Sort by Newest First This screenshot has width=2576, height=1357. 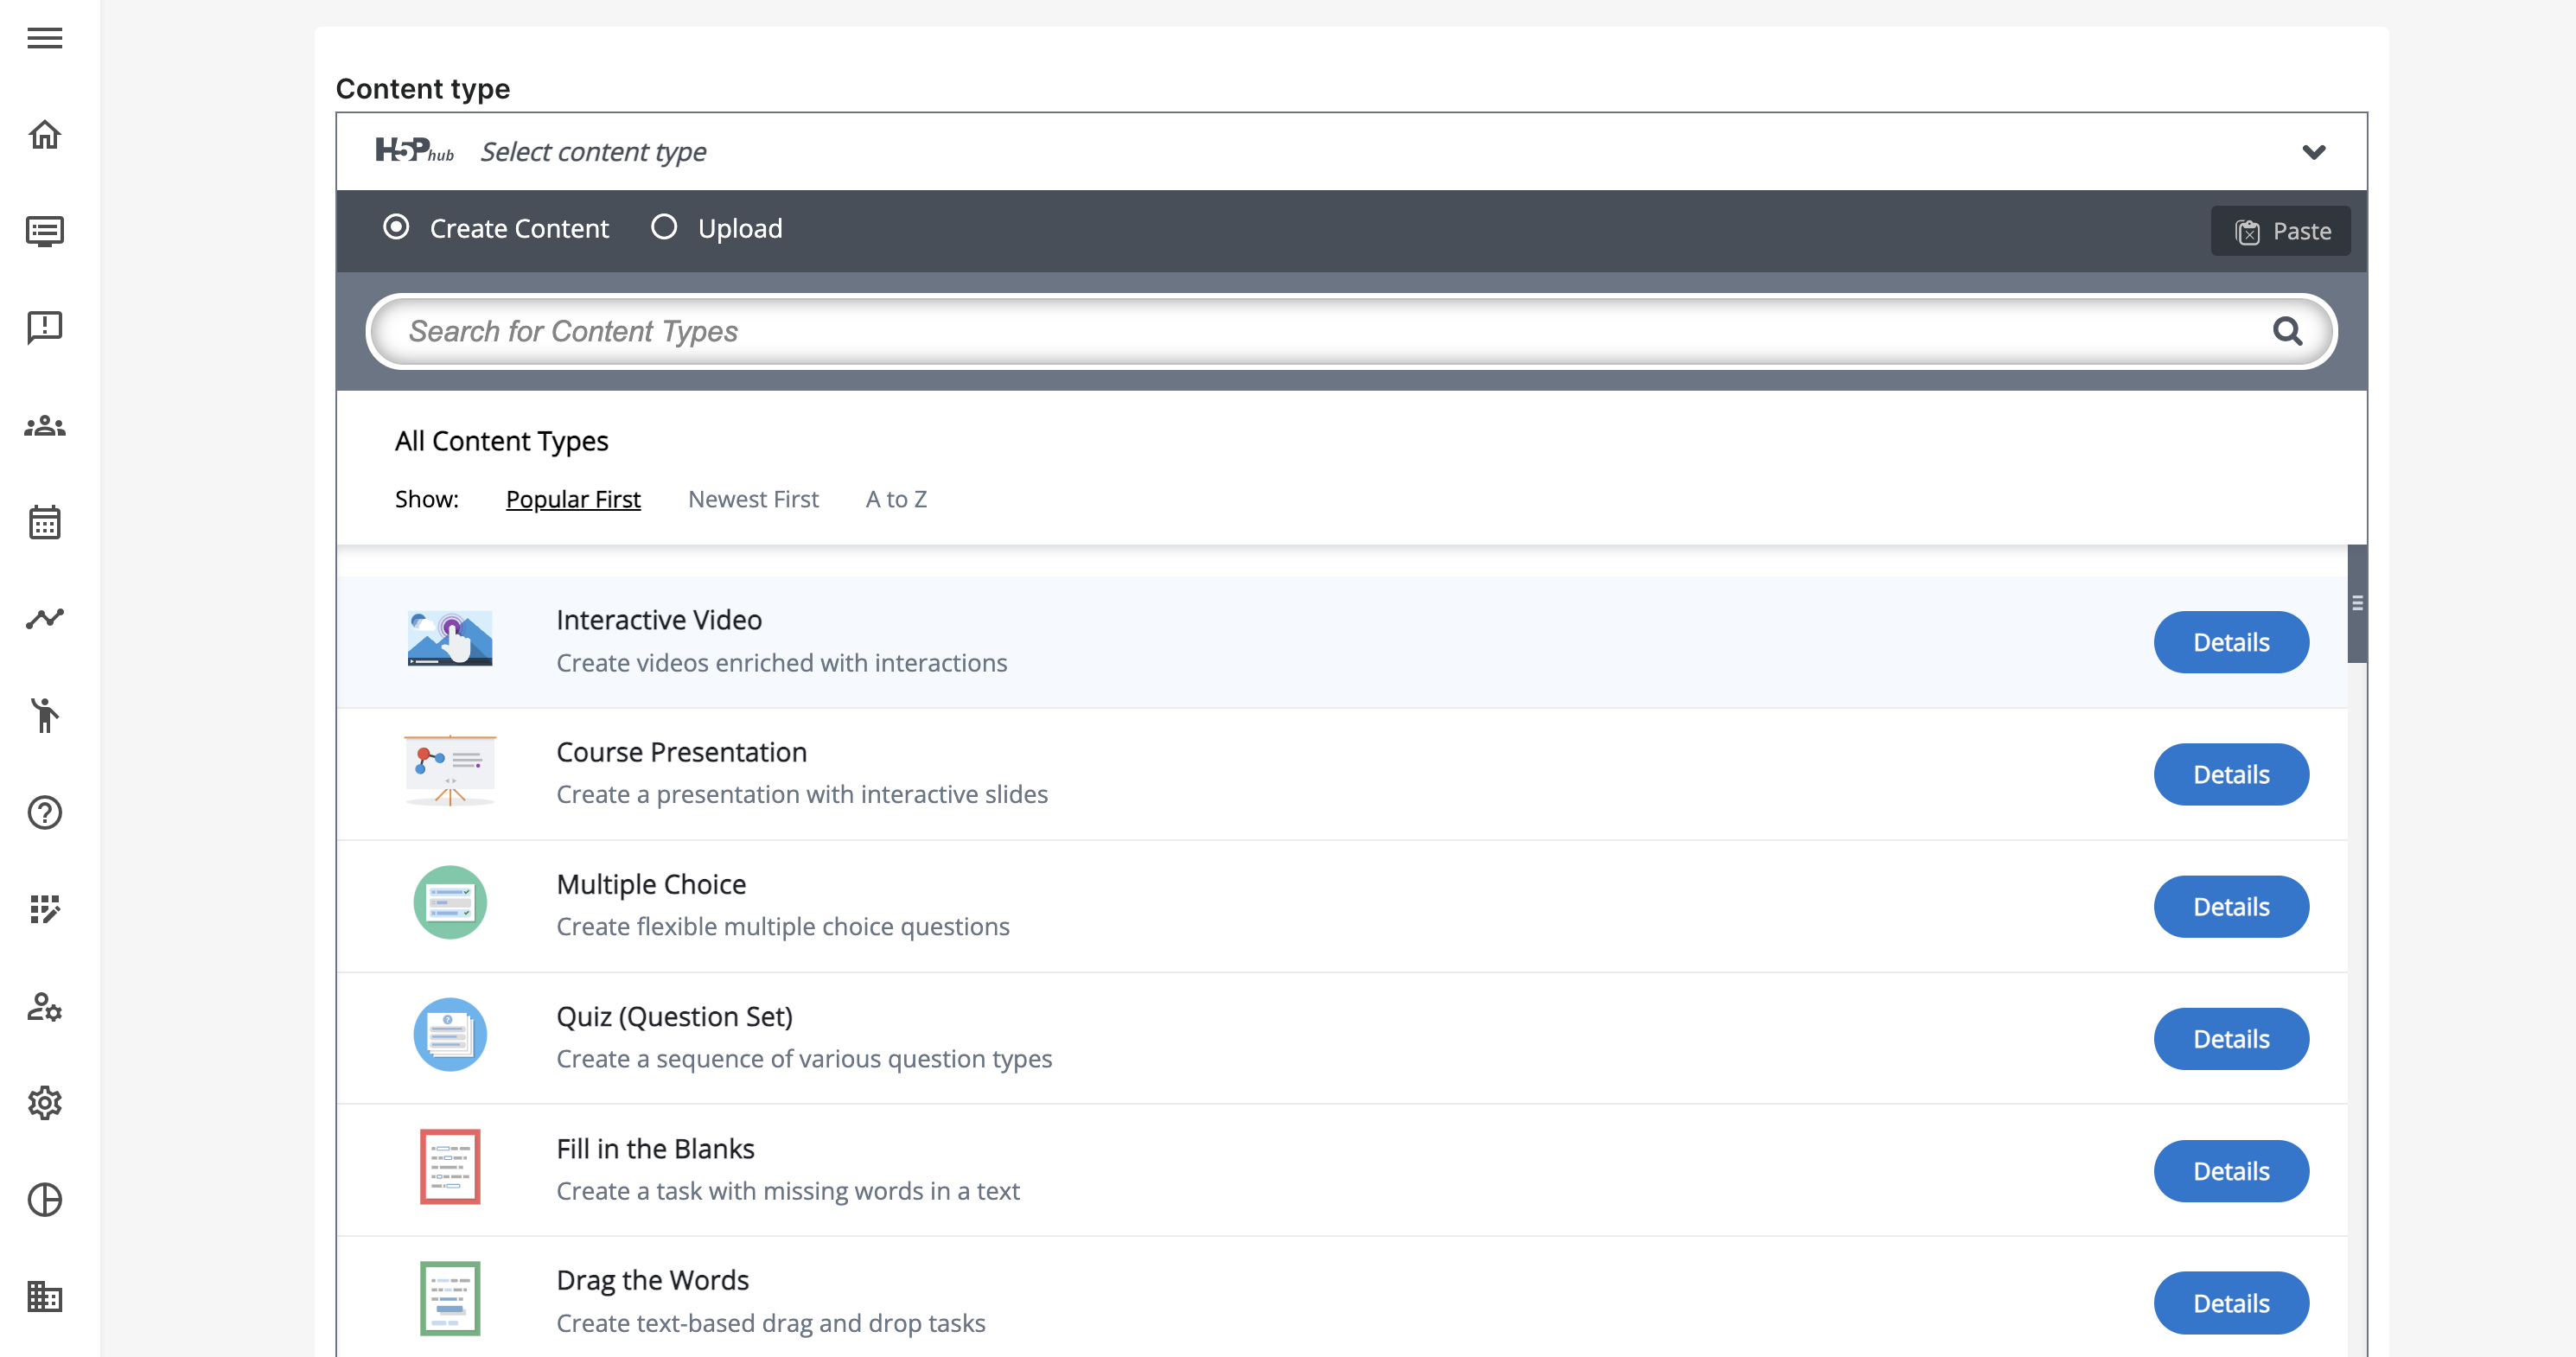click(753, 499)
